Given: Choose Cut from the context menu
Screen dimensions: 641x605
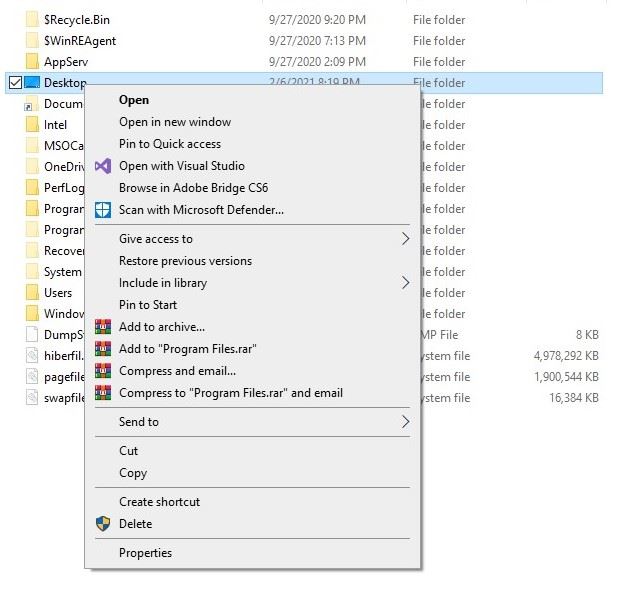Looking at the screenshot, I should [x=253, y=451].
